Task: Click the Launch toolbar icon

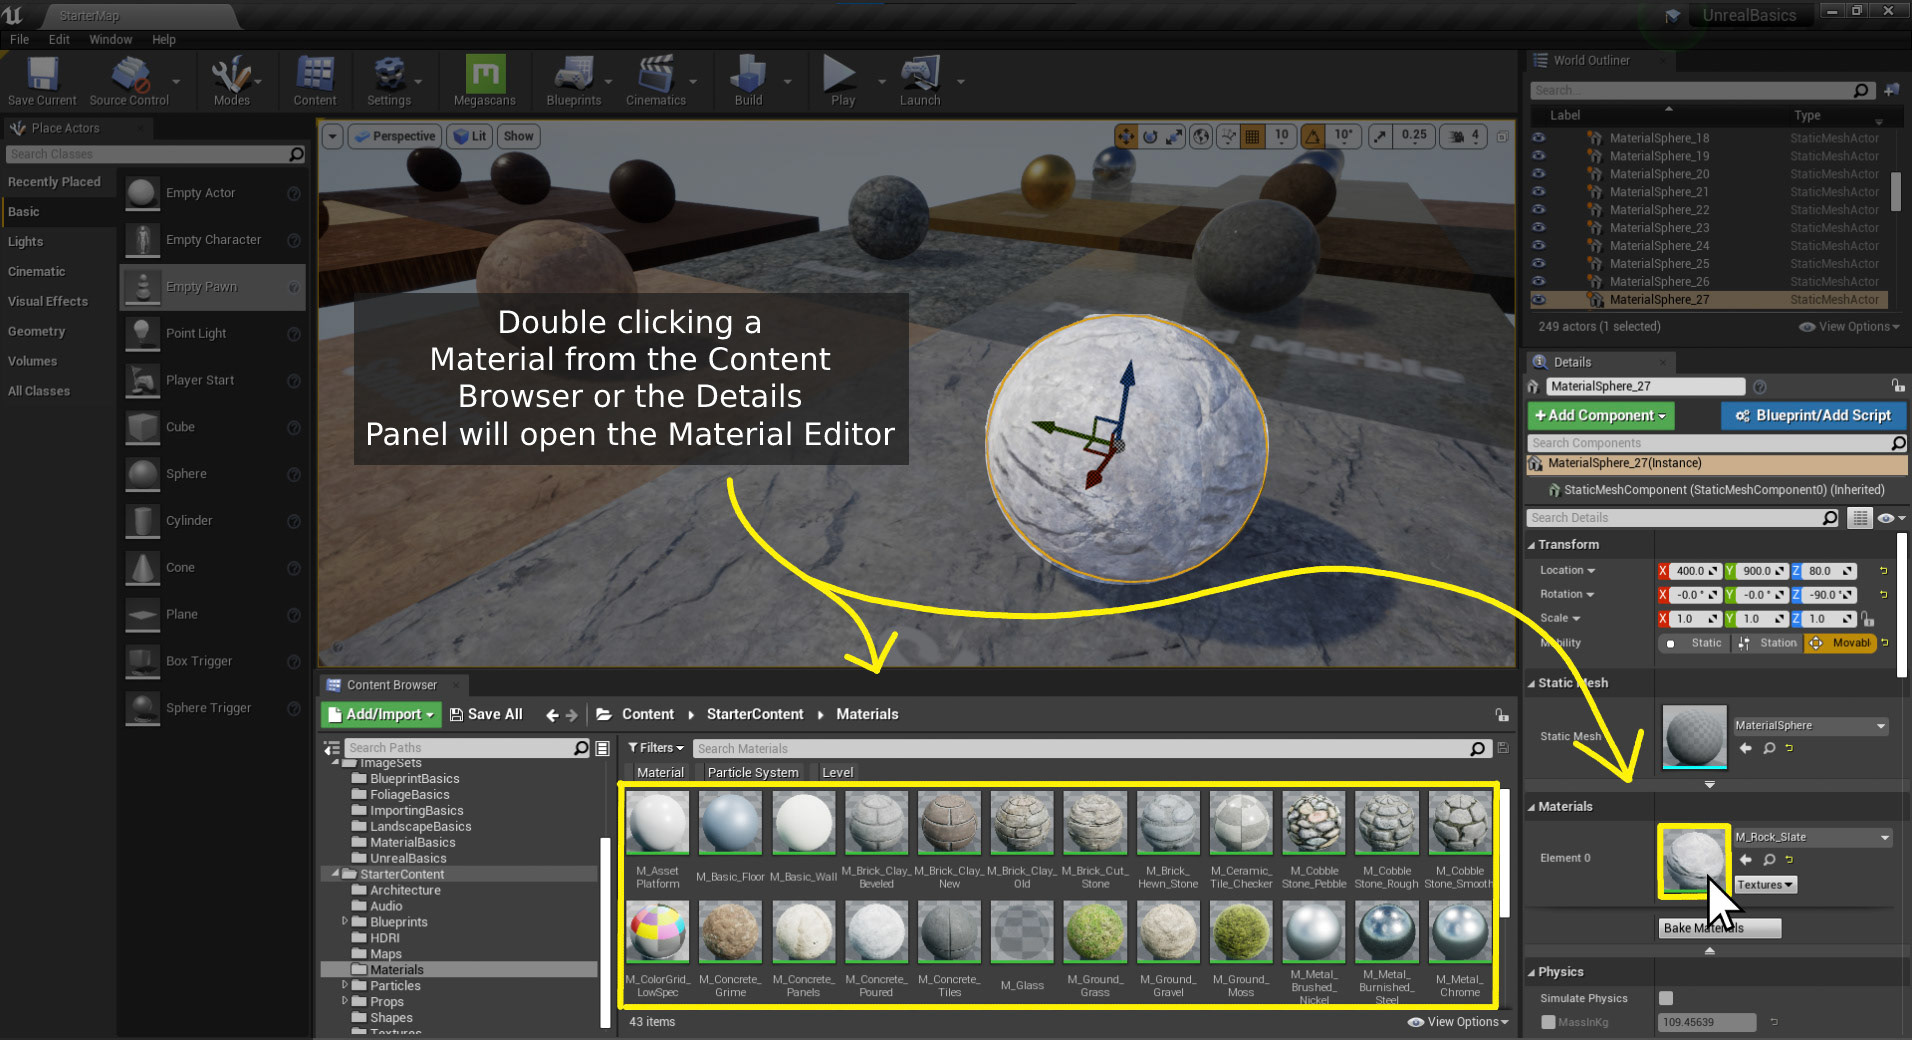Action: (920, 80)
